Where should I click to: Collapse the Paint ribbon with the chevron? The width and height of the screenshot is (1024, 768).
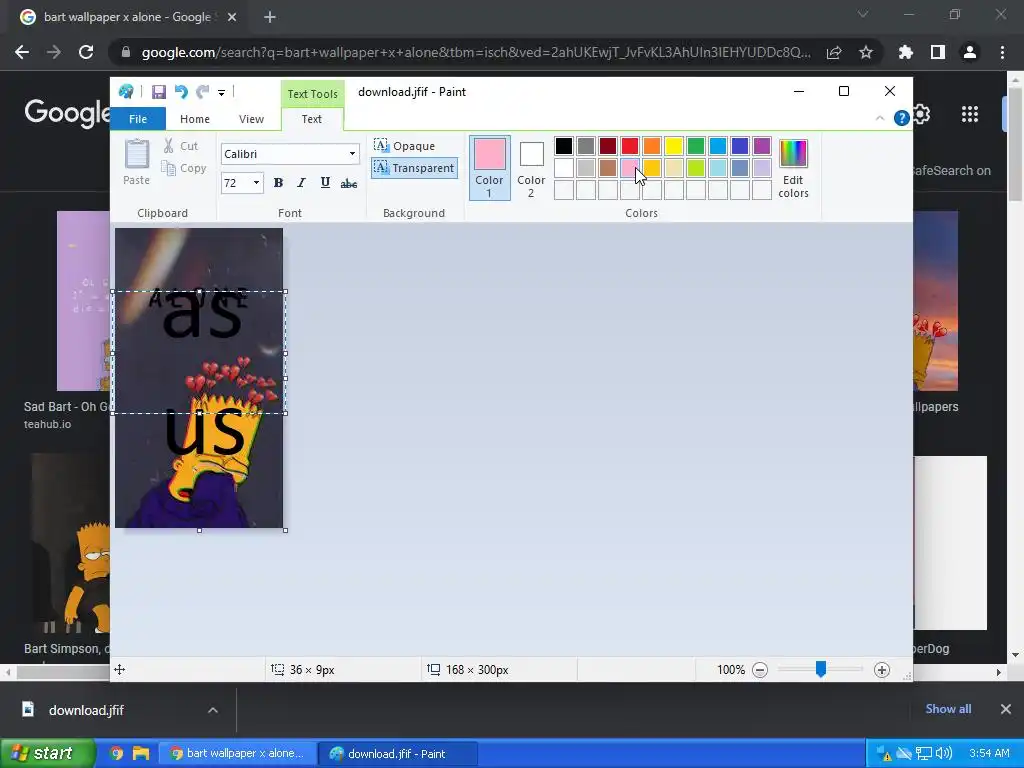[x=880, y=118]
